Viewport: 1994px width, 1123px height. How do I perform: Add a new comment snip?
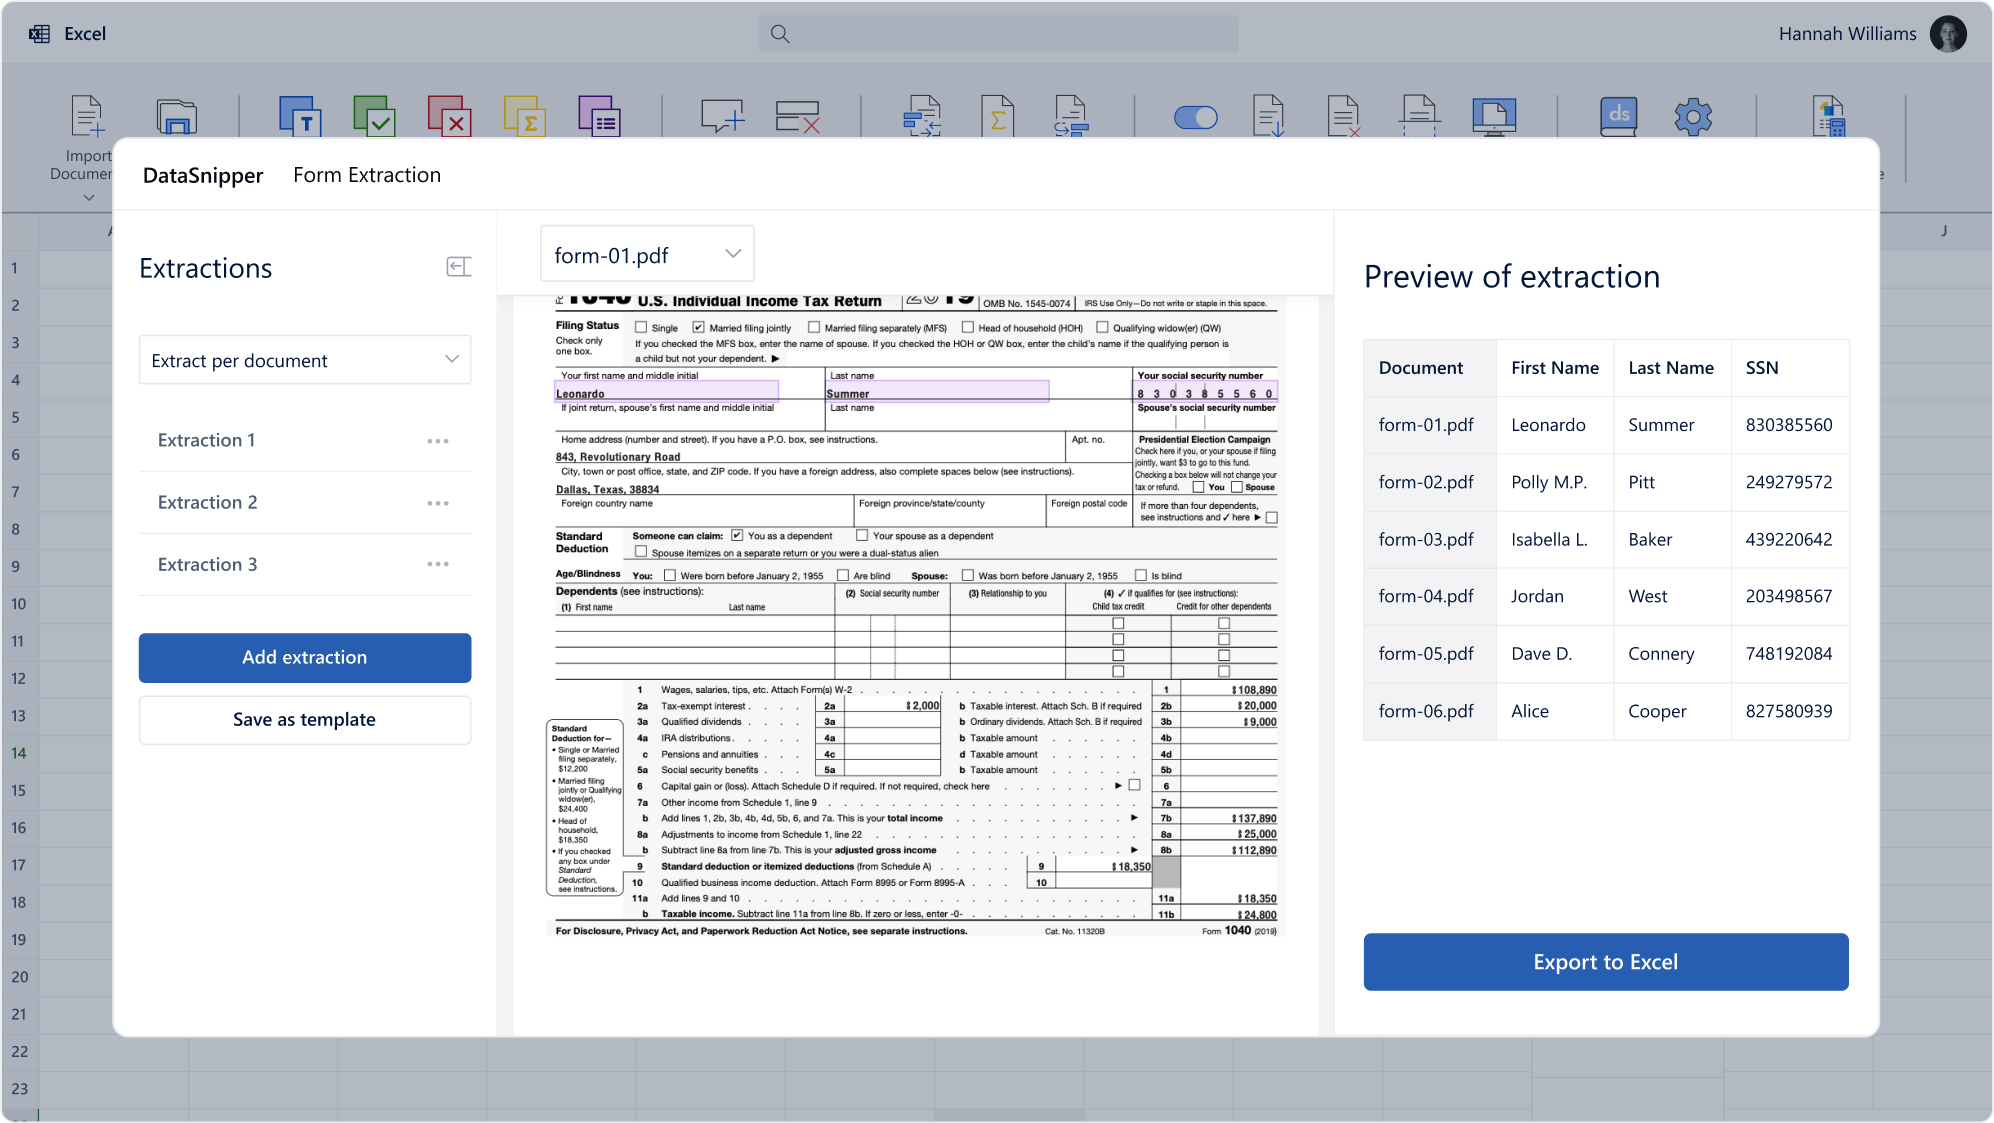tap(723, 116)
